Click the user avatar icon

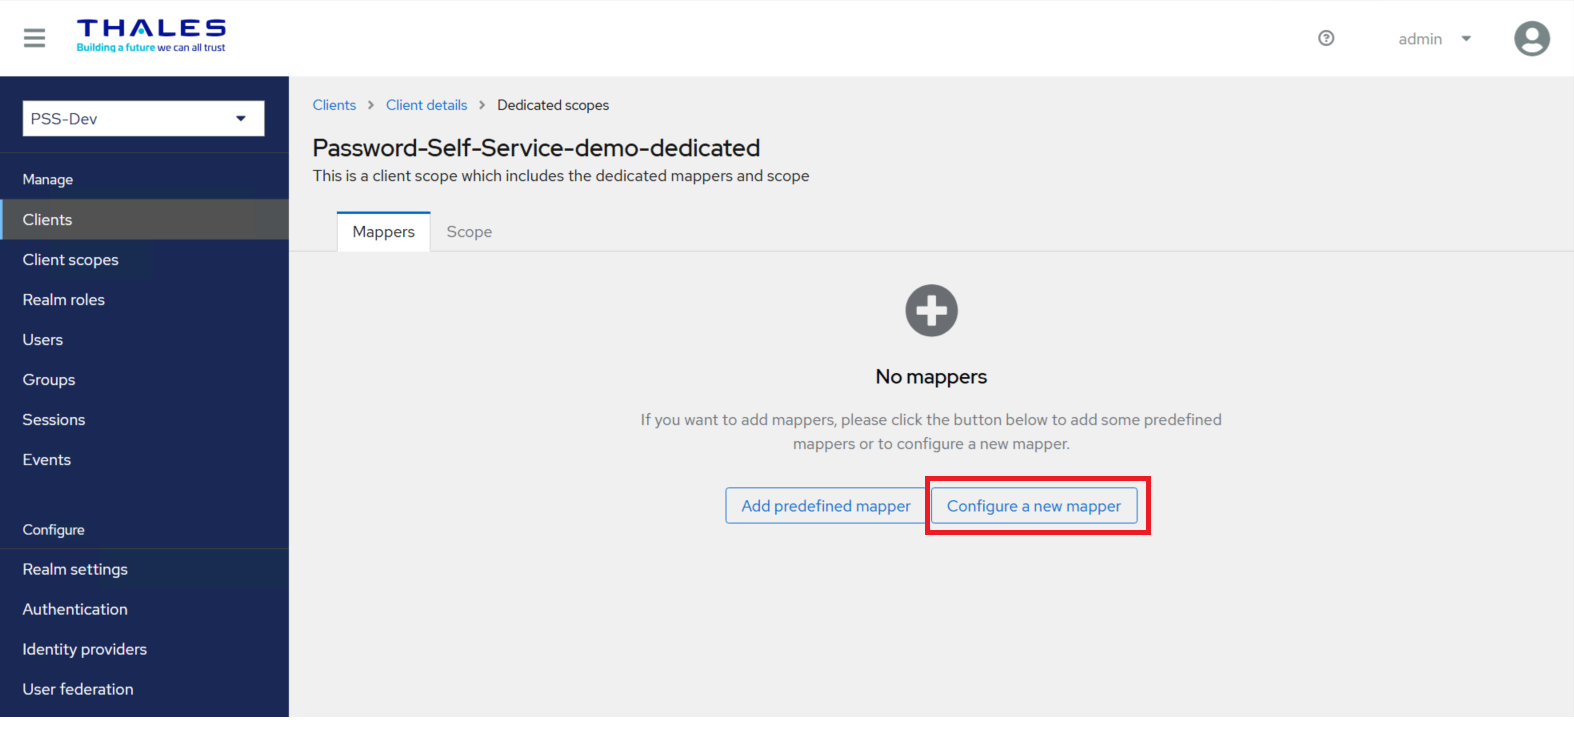(1531, 39)
